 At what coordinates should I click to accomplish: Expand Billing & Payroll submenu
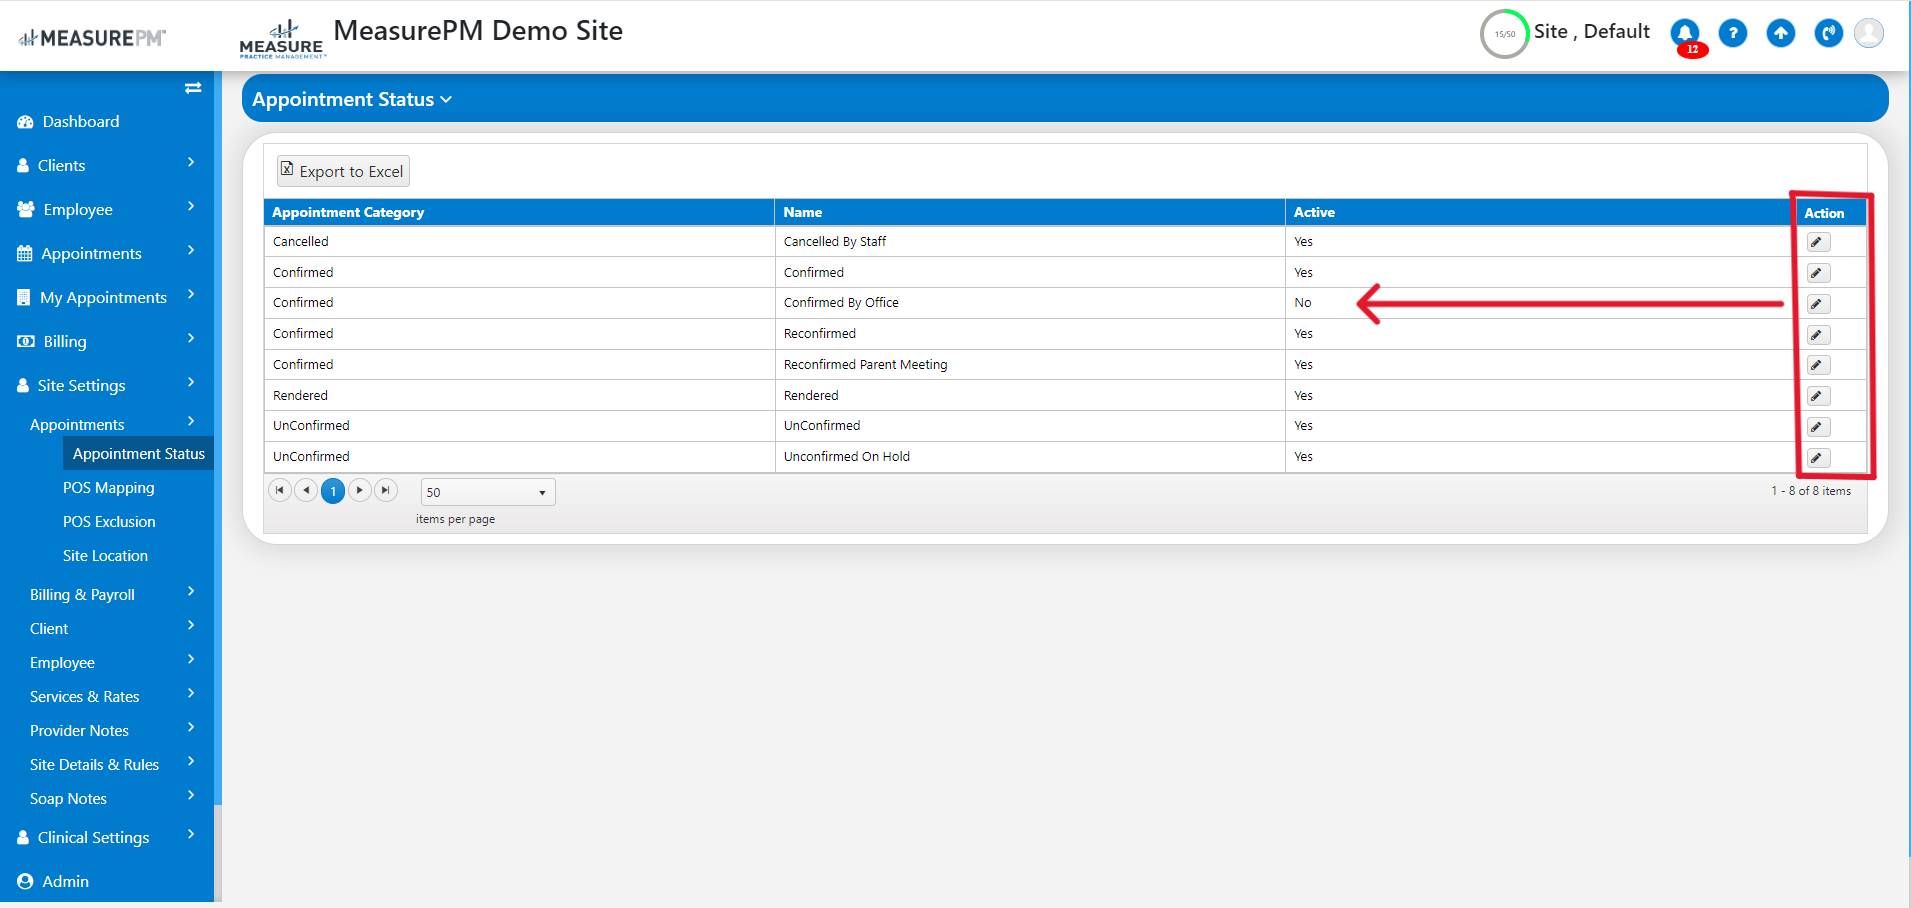click(107, 594)
